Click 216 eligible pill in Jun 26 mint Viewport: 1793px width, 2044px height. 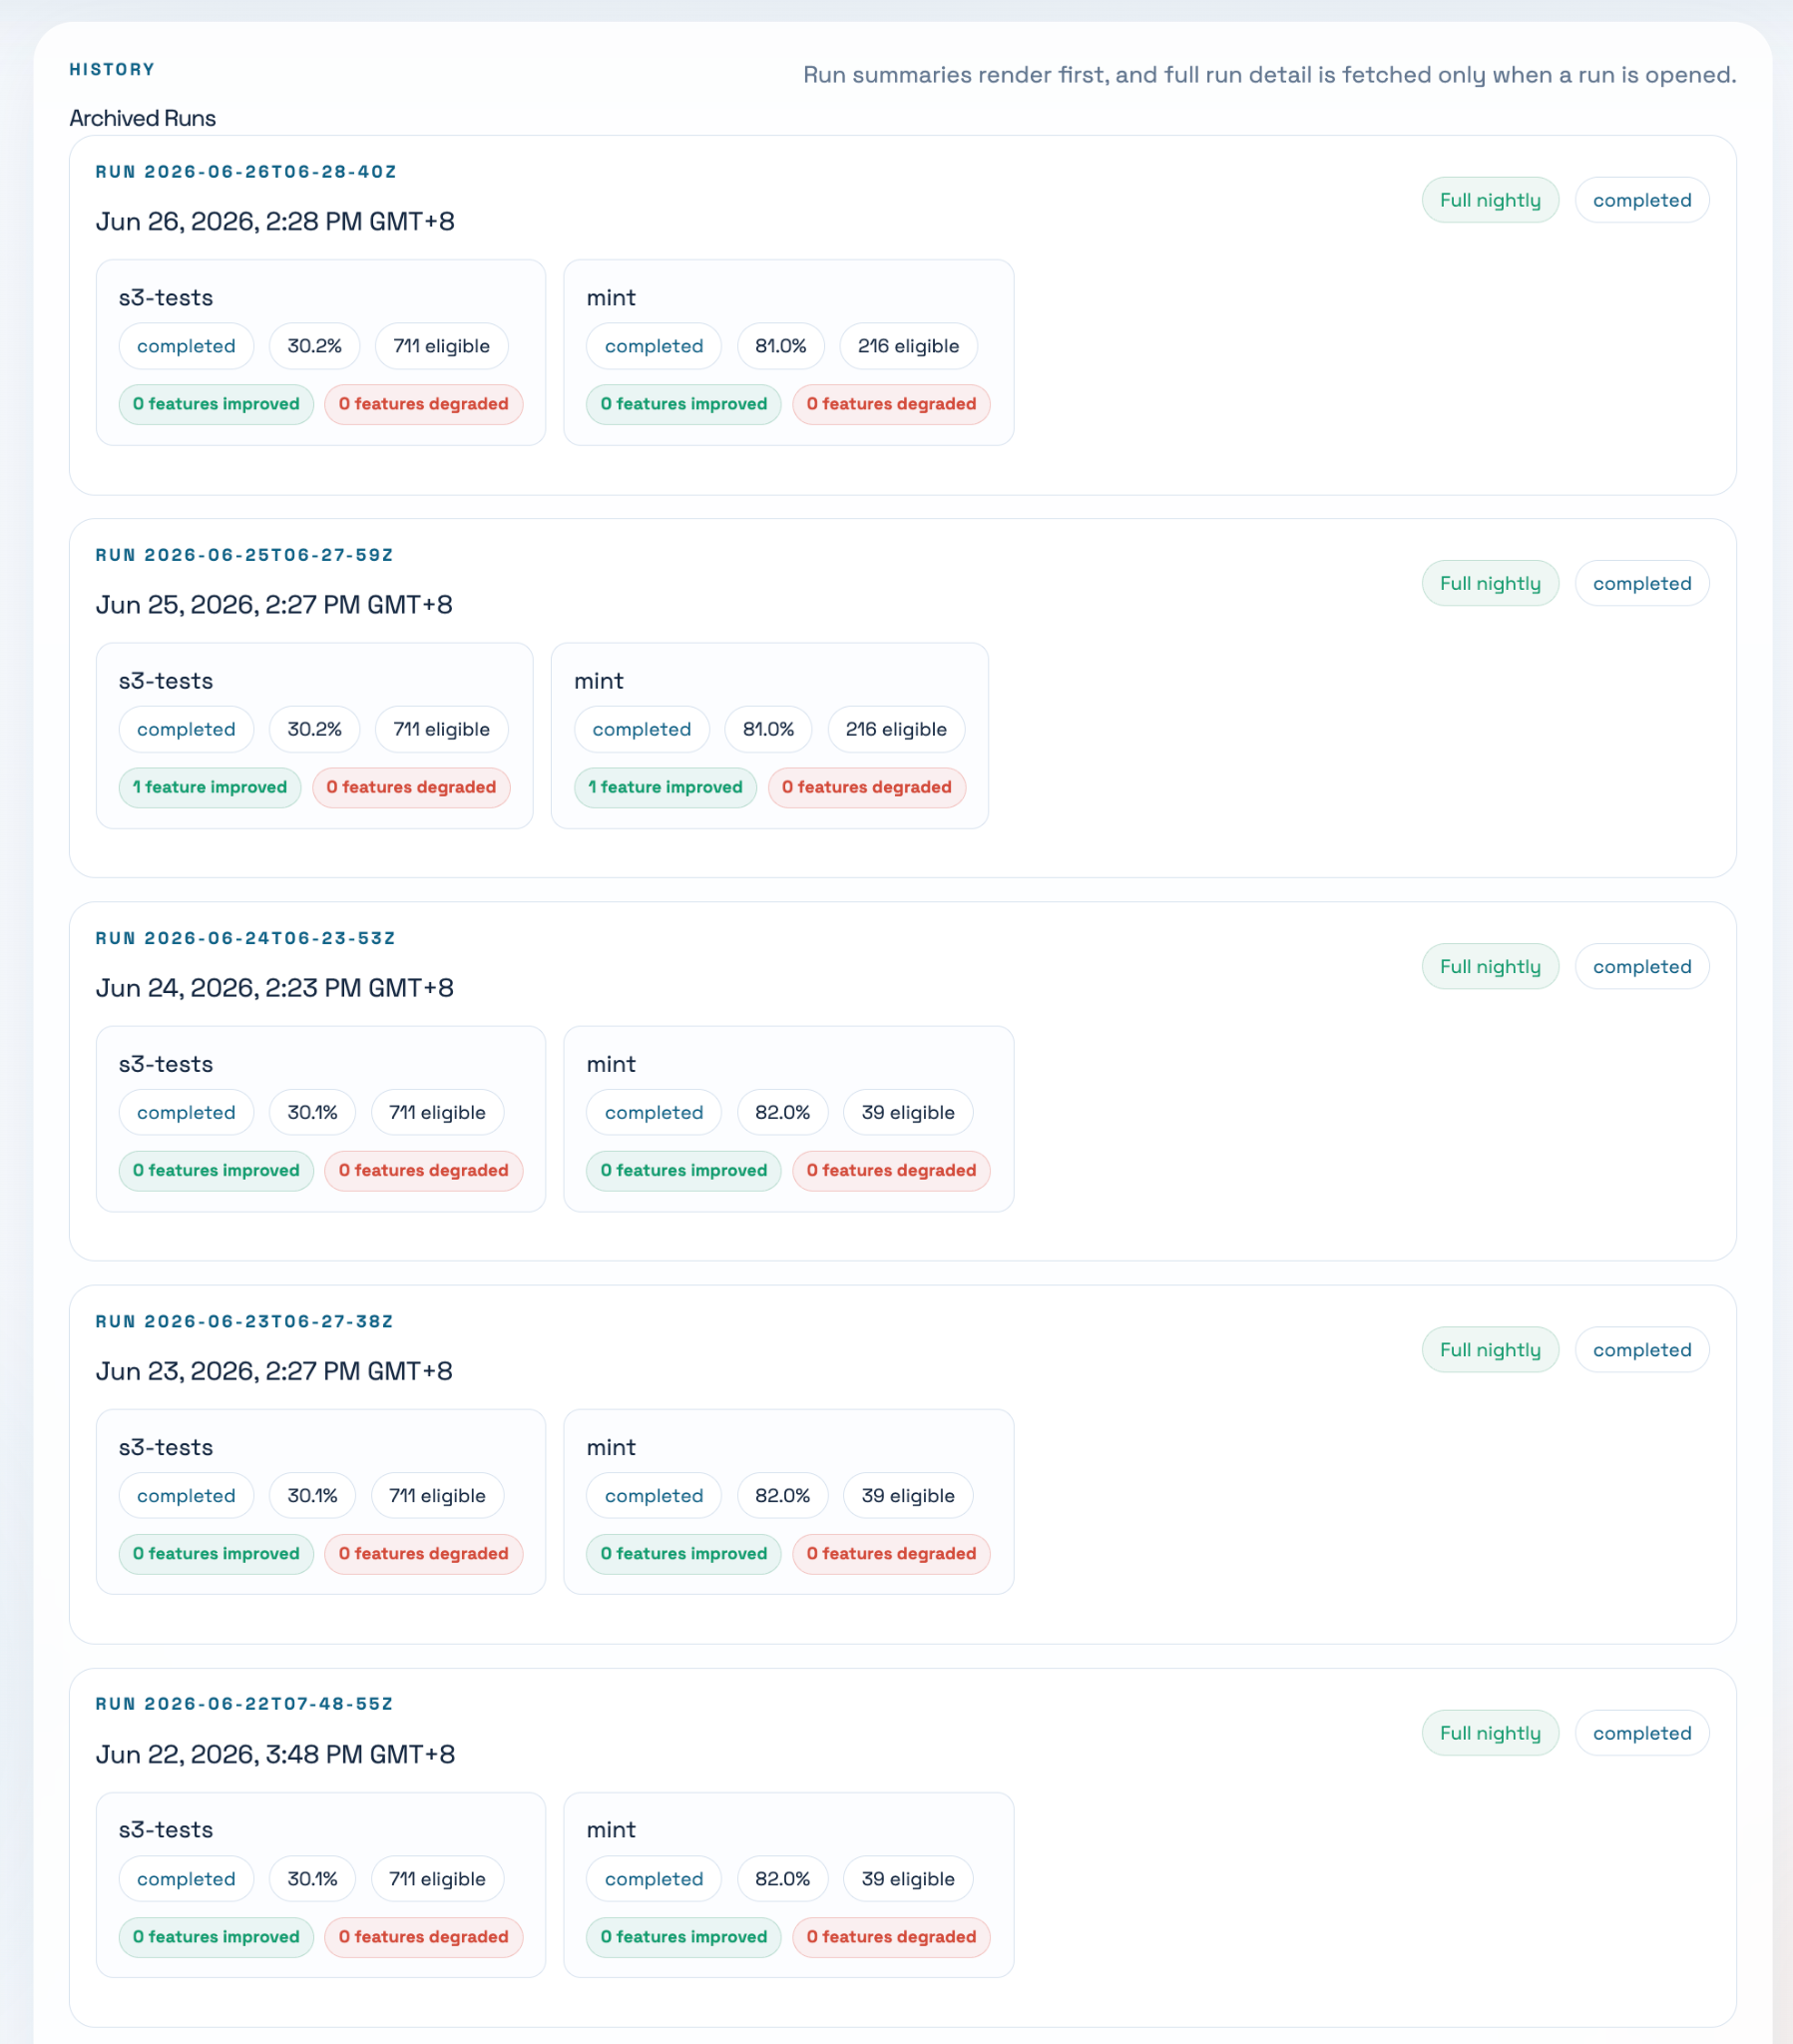[x=908, y=346]
